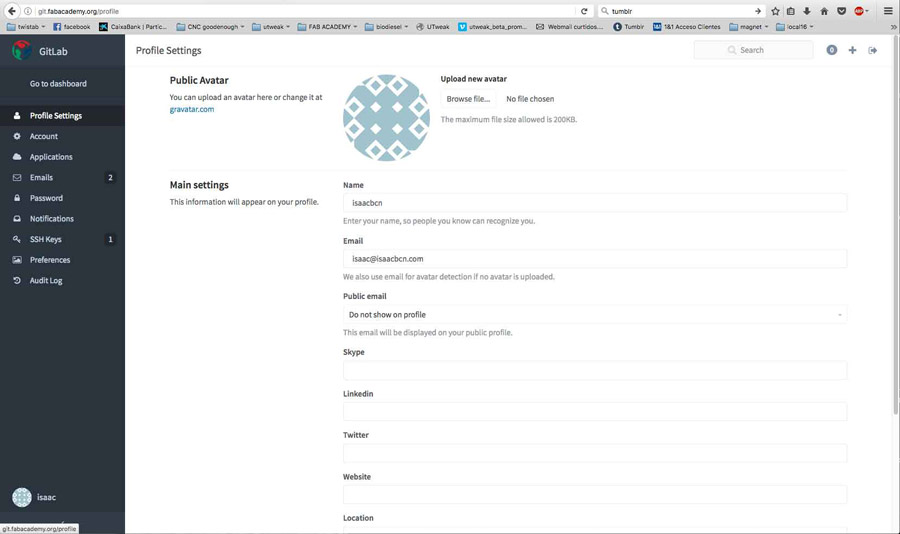Follow the gravatar.com link
The height and width of the screenshot is (534, 900).
(x=192, y=109)
